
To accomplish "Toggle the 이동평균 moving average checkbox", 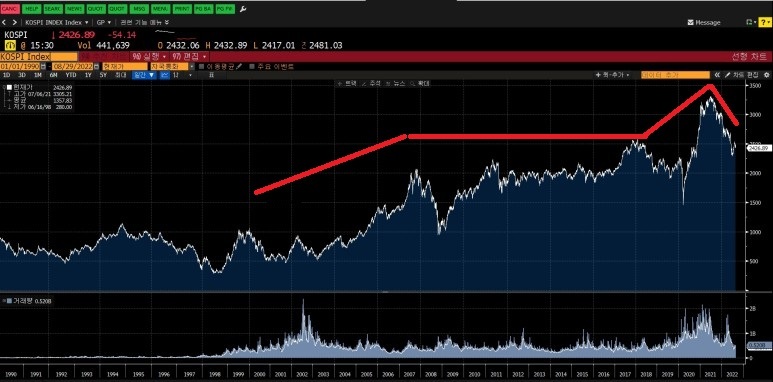I will click(x=202, y=67).
